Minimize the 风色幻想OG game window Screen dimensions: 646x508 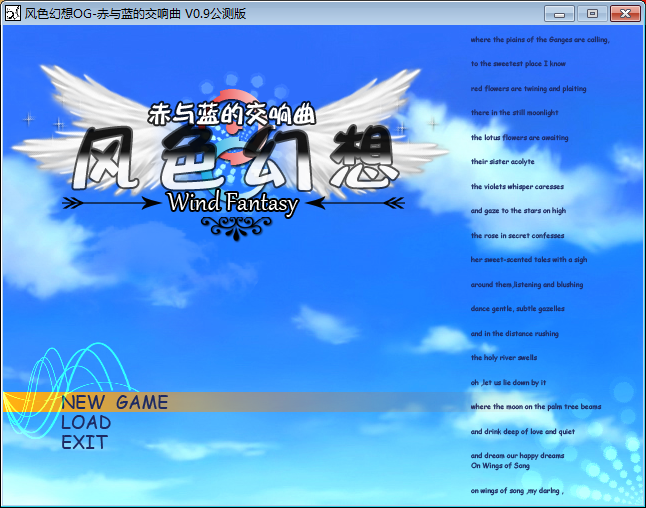pos(559,14)
